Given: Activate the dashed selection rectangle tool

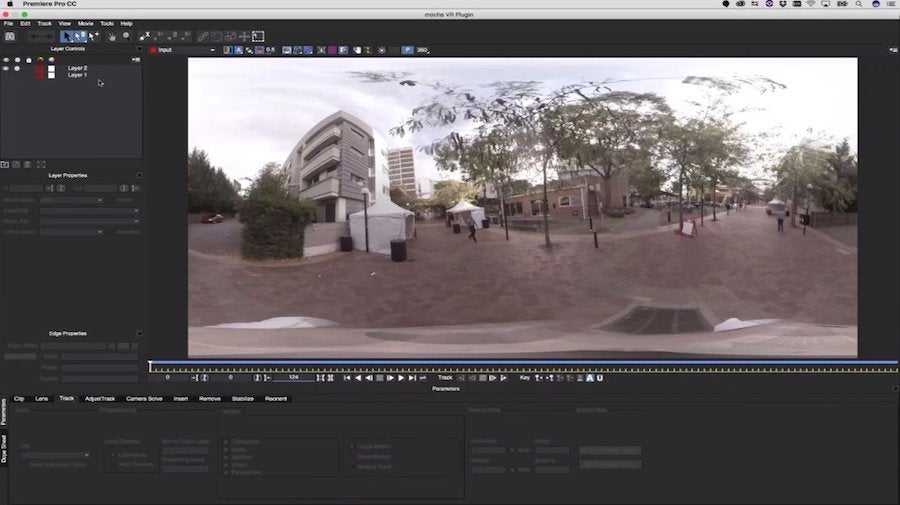Looking at the screenshot, I should tap(258, 36).
